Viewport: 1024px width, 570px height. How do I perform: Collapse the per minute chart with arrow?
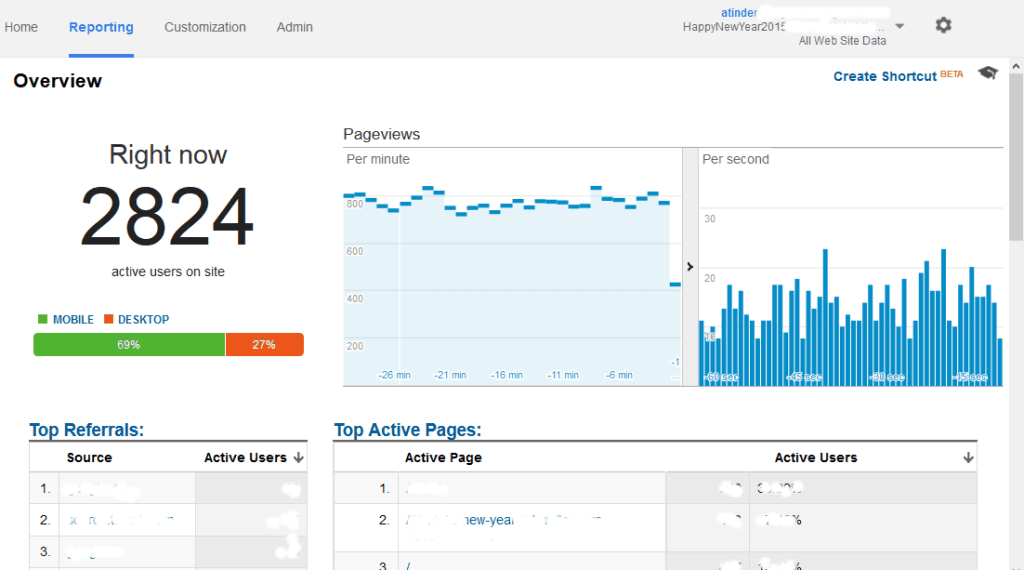point(690,266)
